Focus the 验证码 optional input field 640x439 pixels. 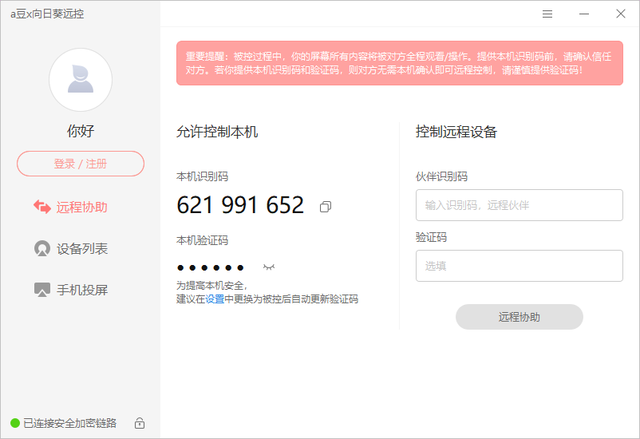click(x=519, y=266)
